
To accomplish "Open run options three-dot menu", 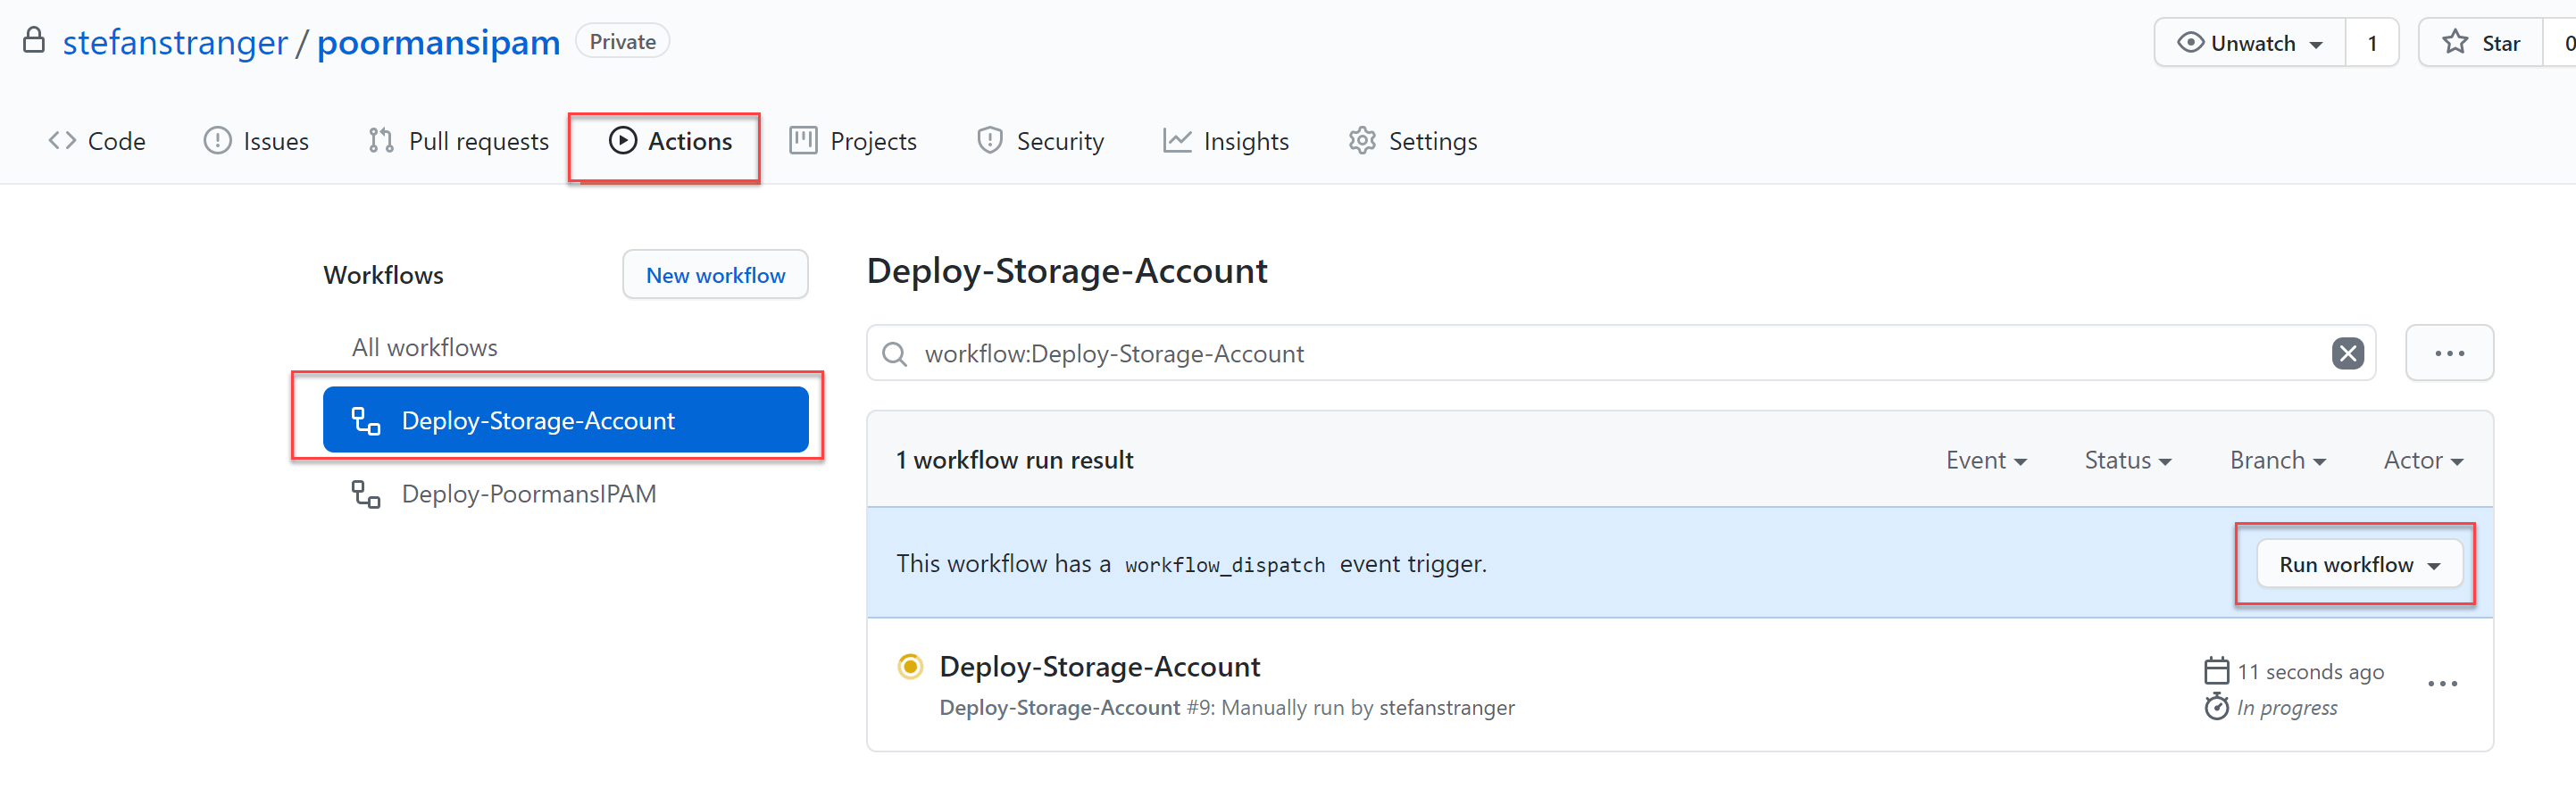I will coord(2442,684).
